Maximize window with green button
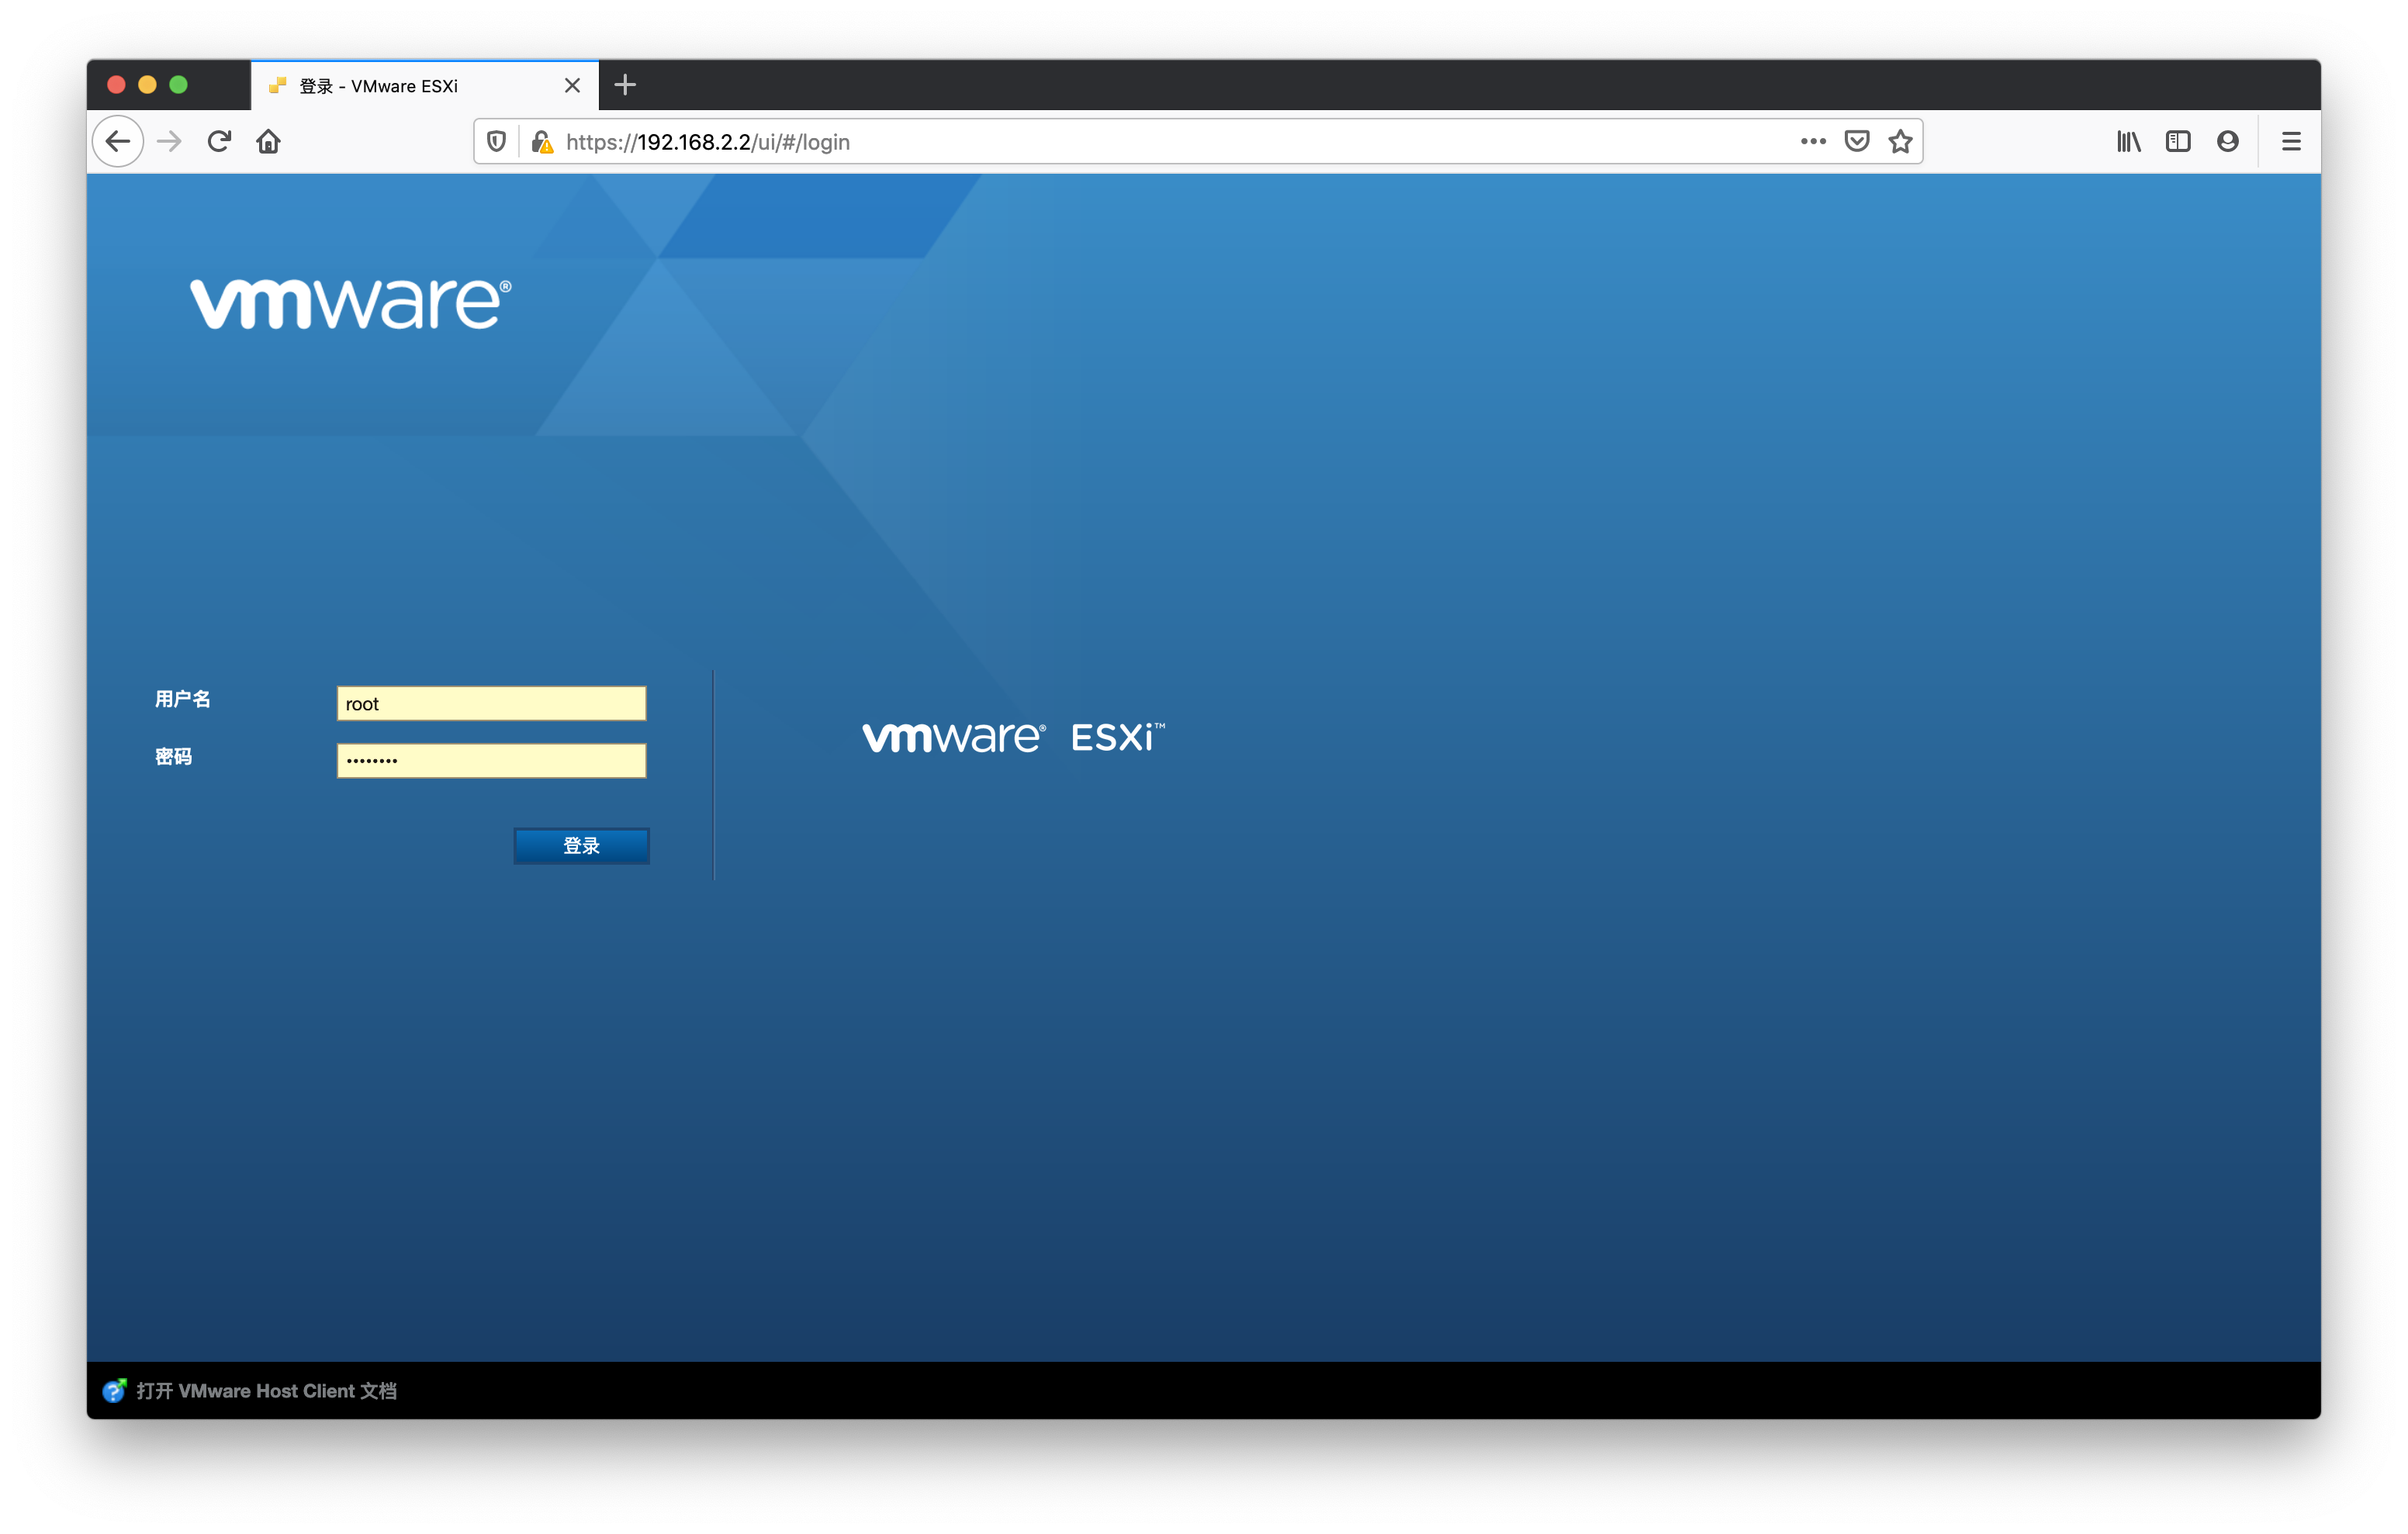The height and width of the screenshot is (1534, 2408). coord(178,85)
